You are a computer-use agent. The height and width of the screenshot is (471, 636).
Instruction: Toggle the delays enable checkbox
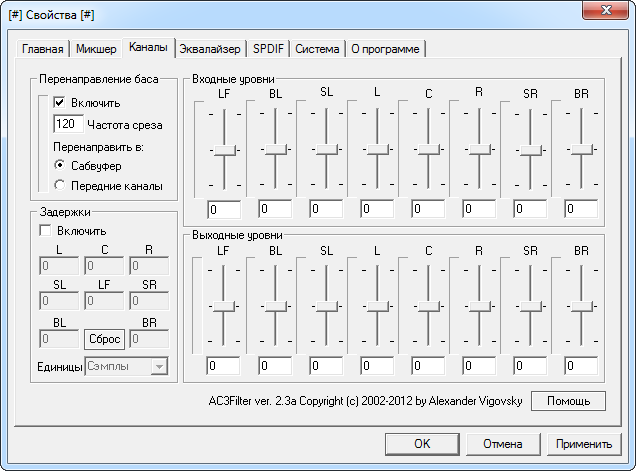point(46,231)
